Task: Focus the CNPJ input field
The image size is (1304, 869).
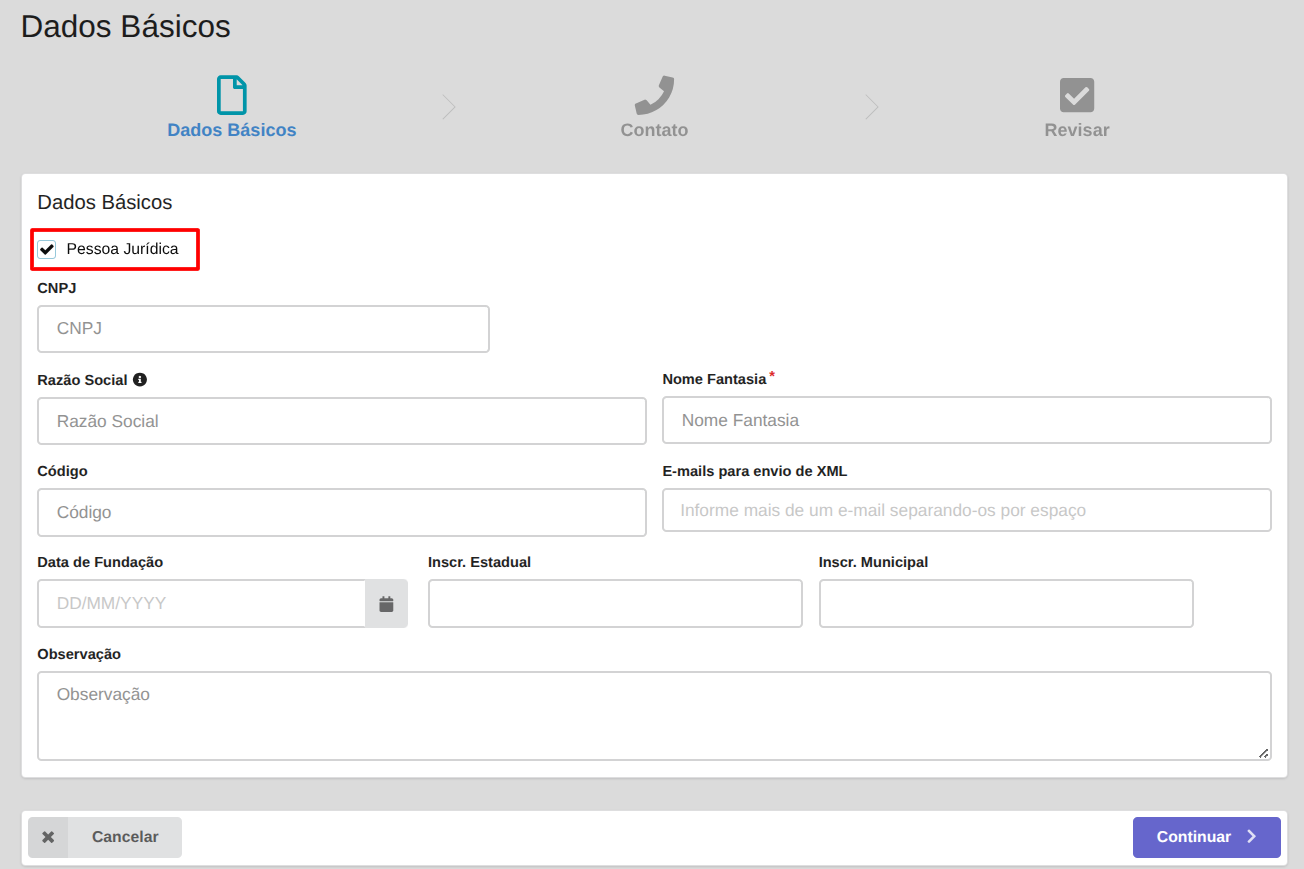Action: pos(263,329)
